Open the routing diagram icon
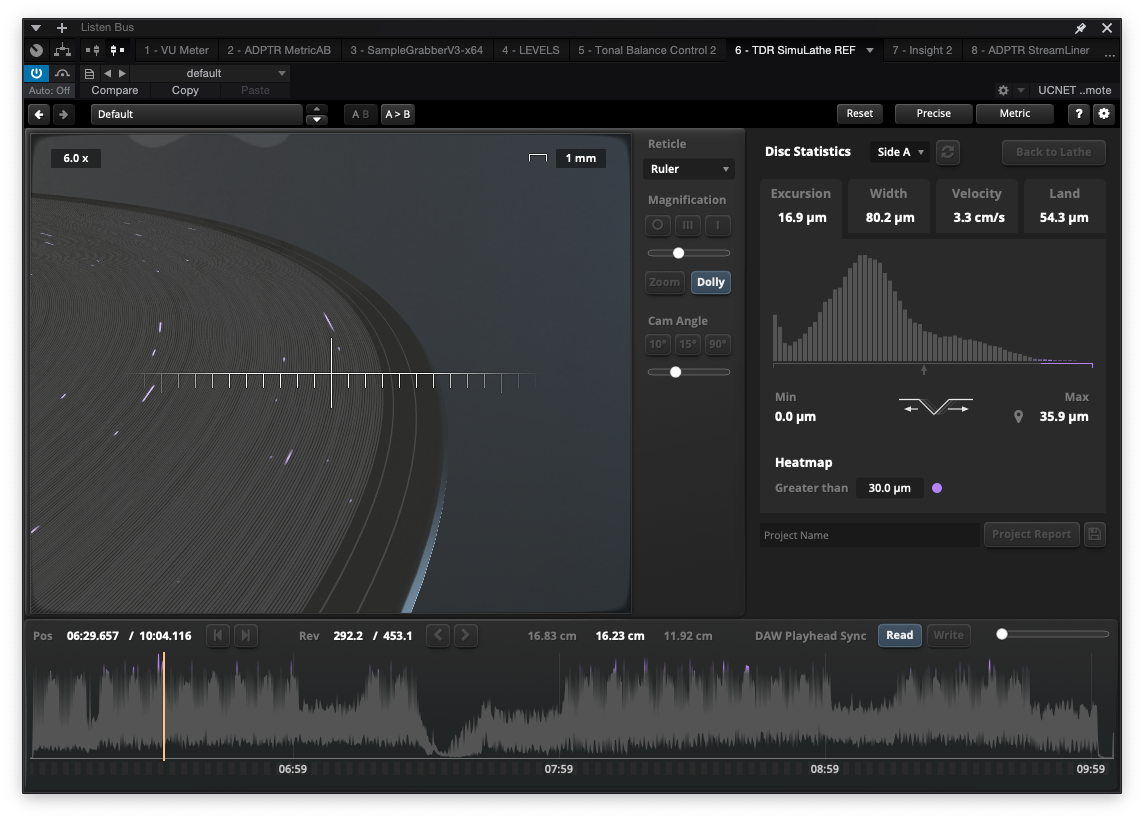1144x820 pixels. click(x=63, y=50)
